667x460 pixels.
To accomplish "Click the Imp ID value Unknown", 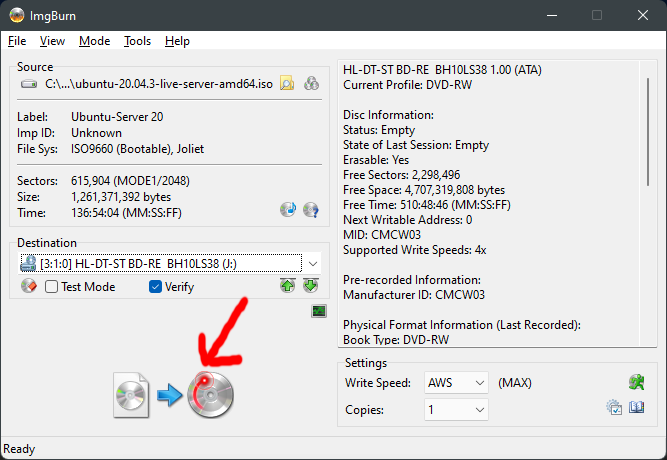I will click(97, 133).
